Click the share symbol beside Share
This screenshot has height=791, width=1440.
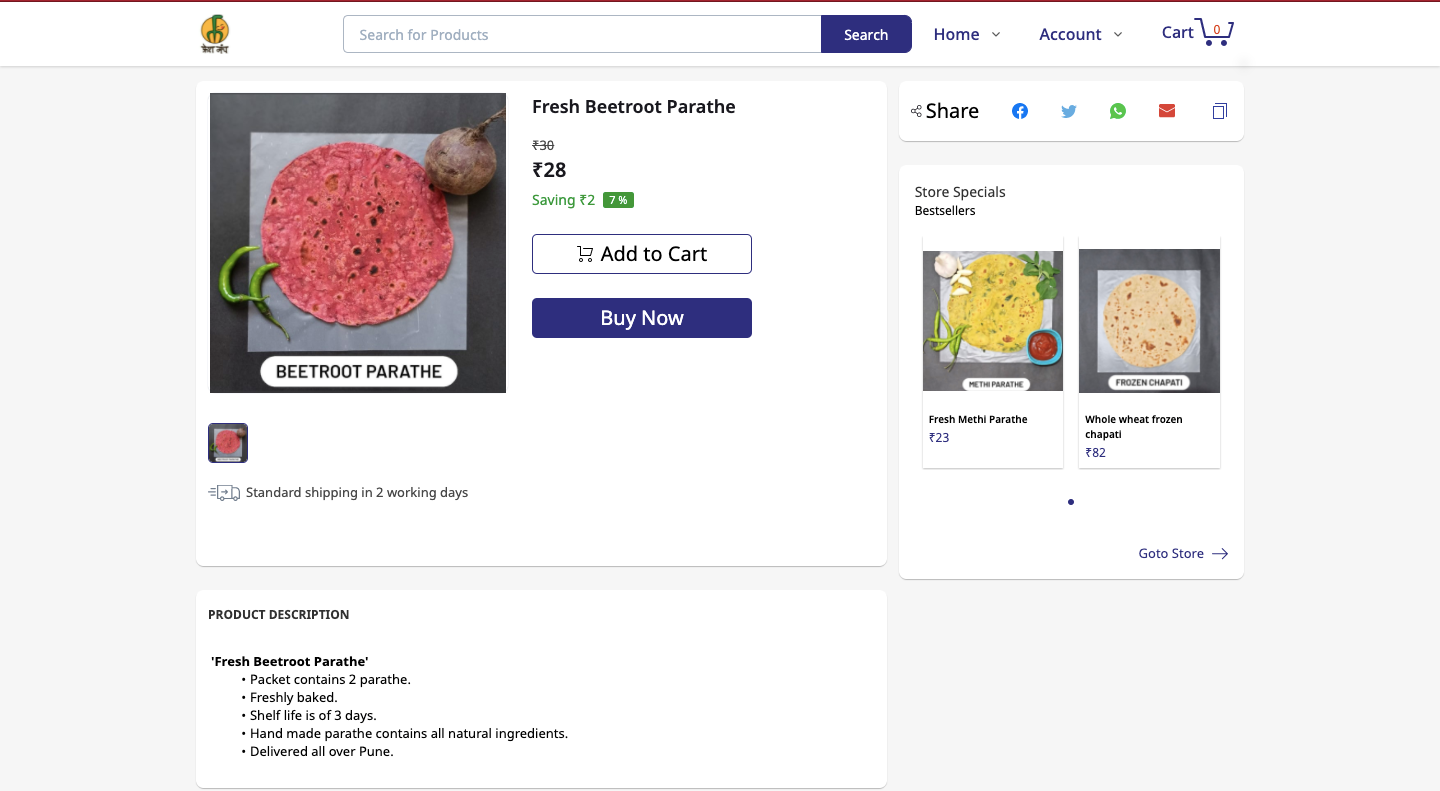pos(916,111)
